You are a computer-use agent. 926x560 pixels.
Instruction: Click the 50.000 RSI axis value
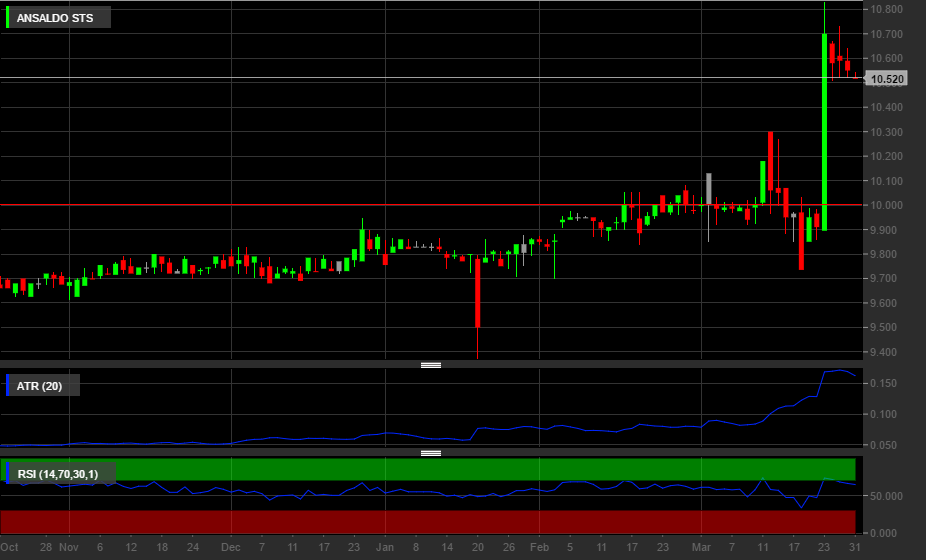tap(886, 496)
